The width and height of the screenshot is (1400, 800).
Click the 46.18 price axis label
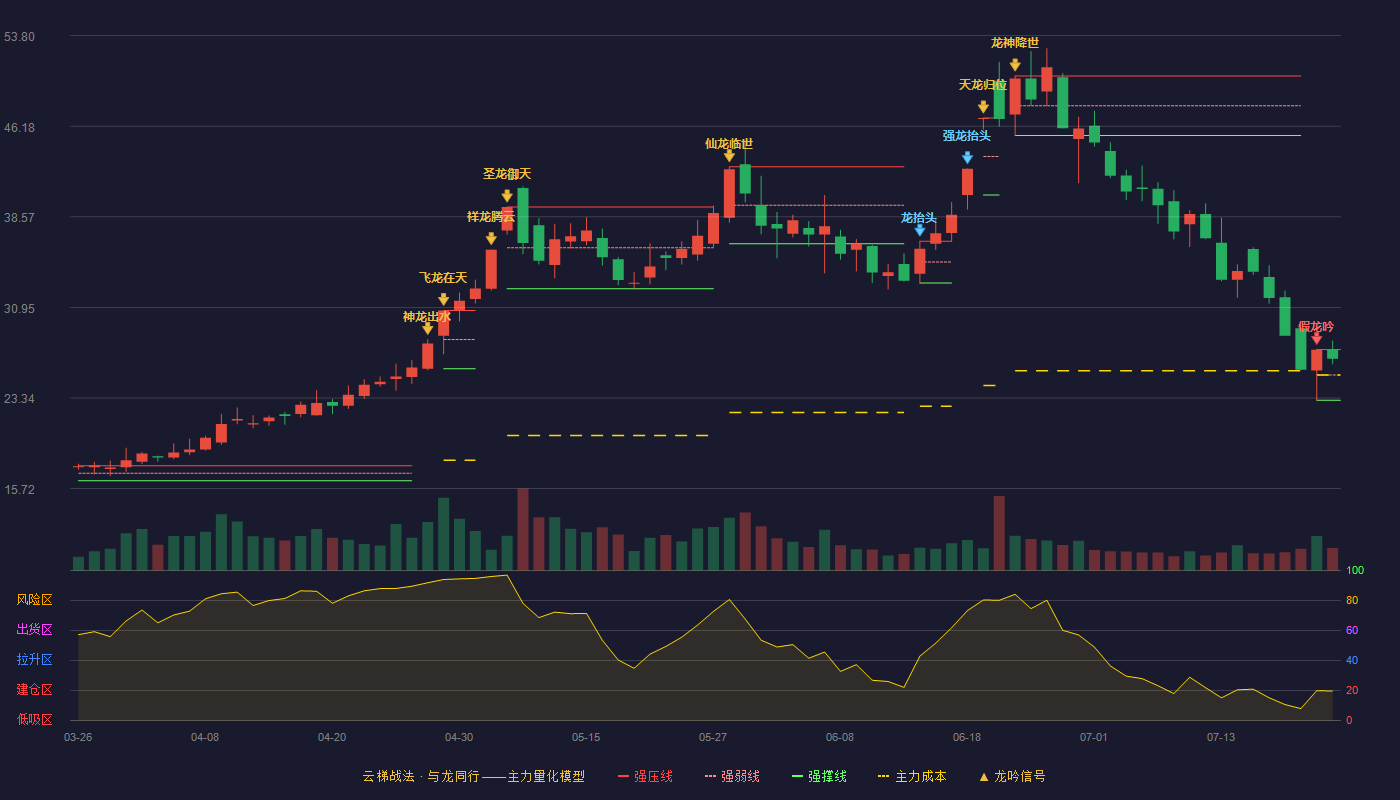19,127
